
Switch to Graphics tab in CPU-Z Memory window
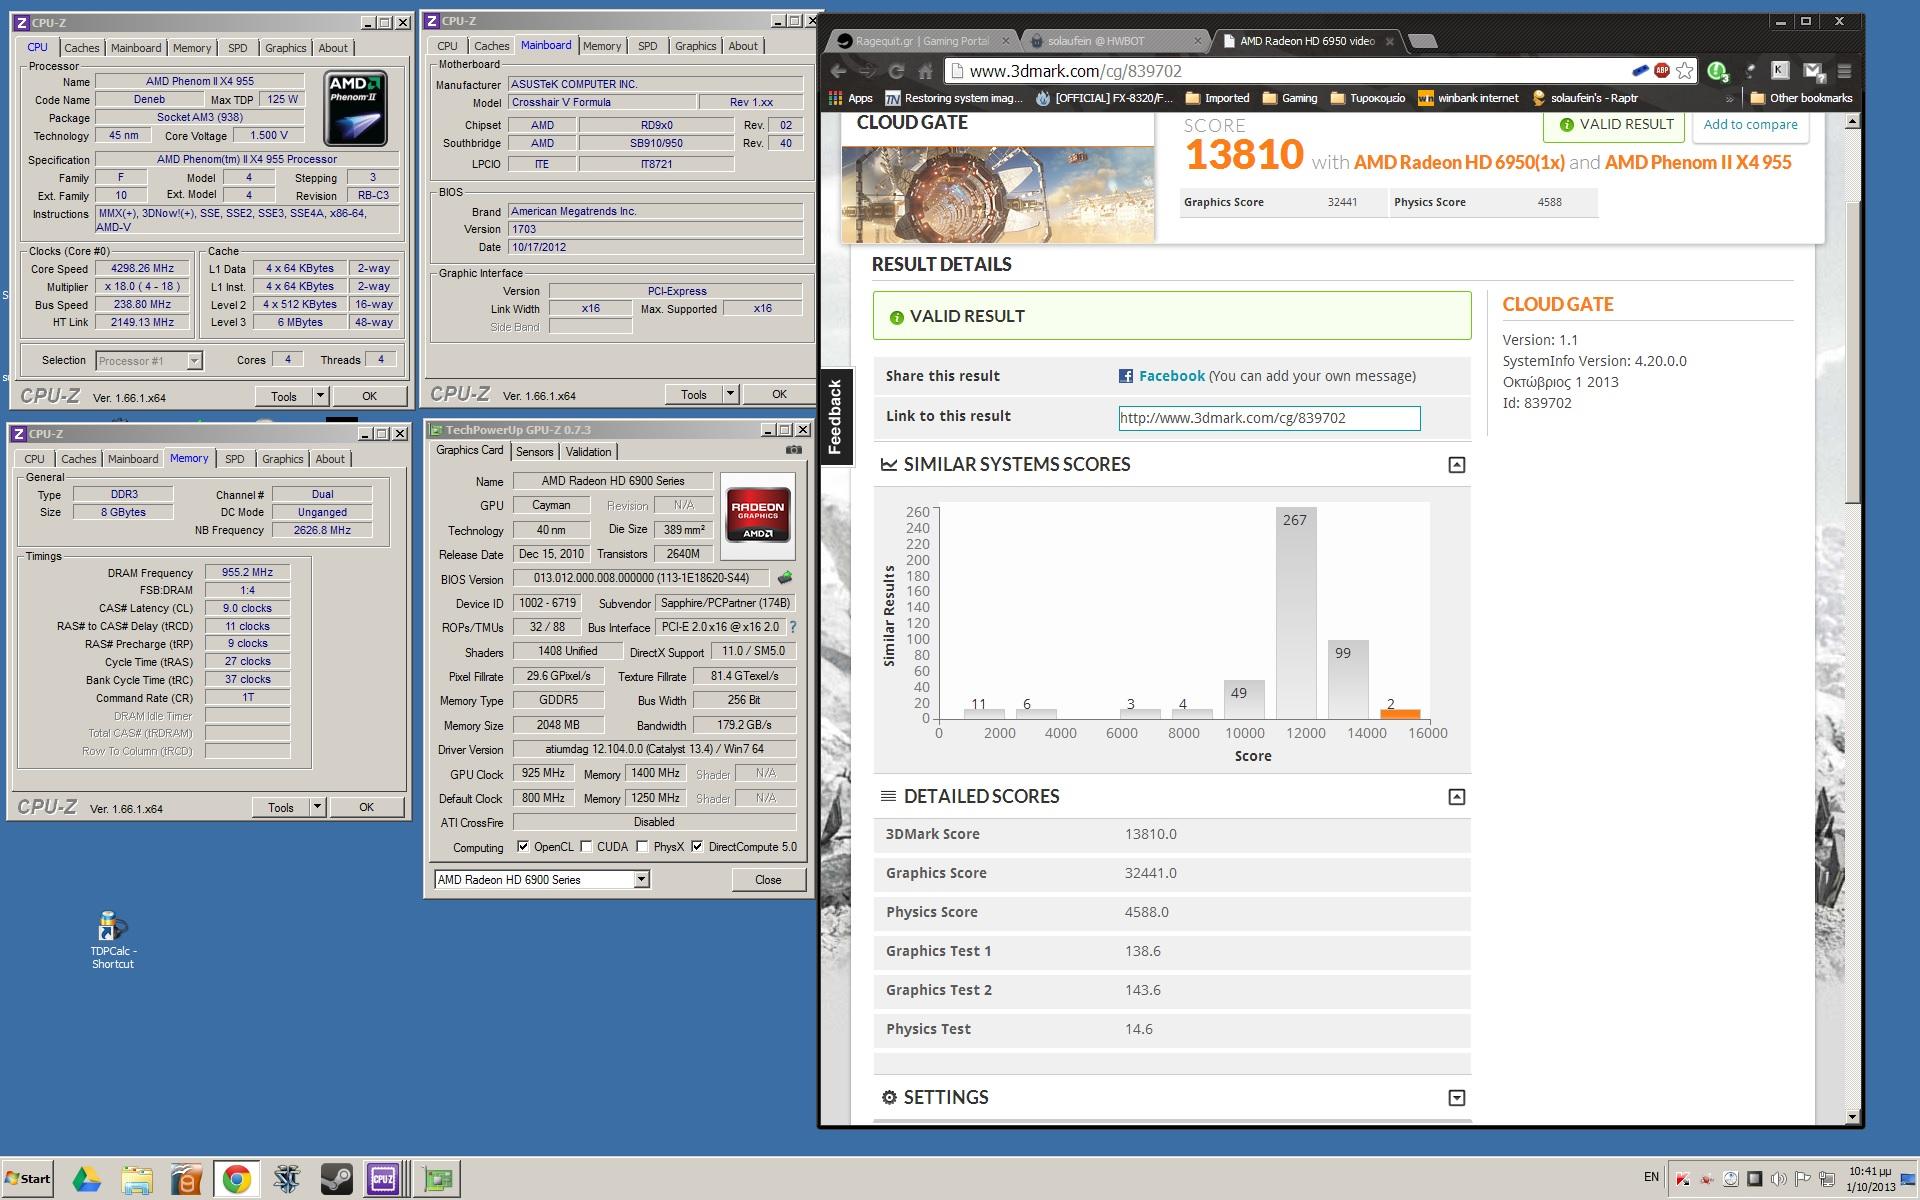tap(282, 459)
